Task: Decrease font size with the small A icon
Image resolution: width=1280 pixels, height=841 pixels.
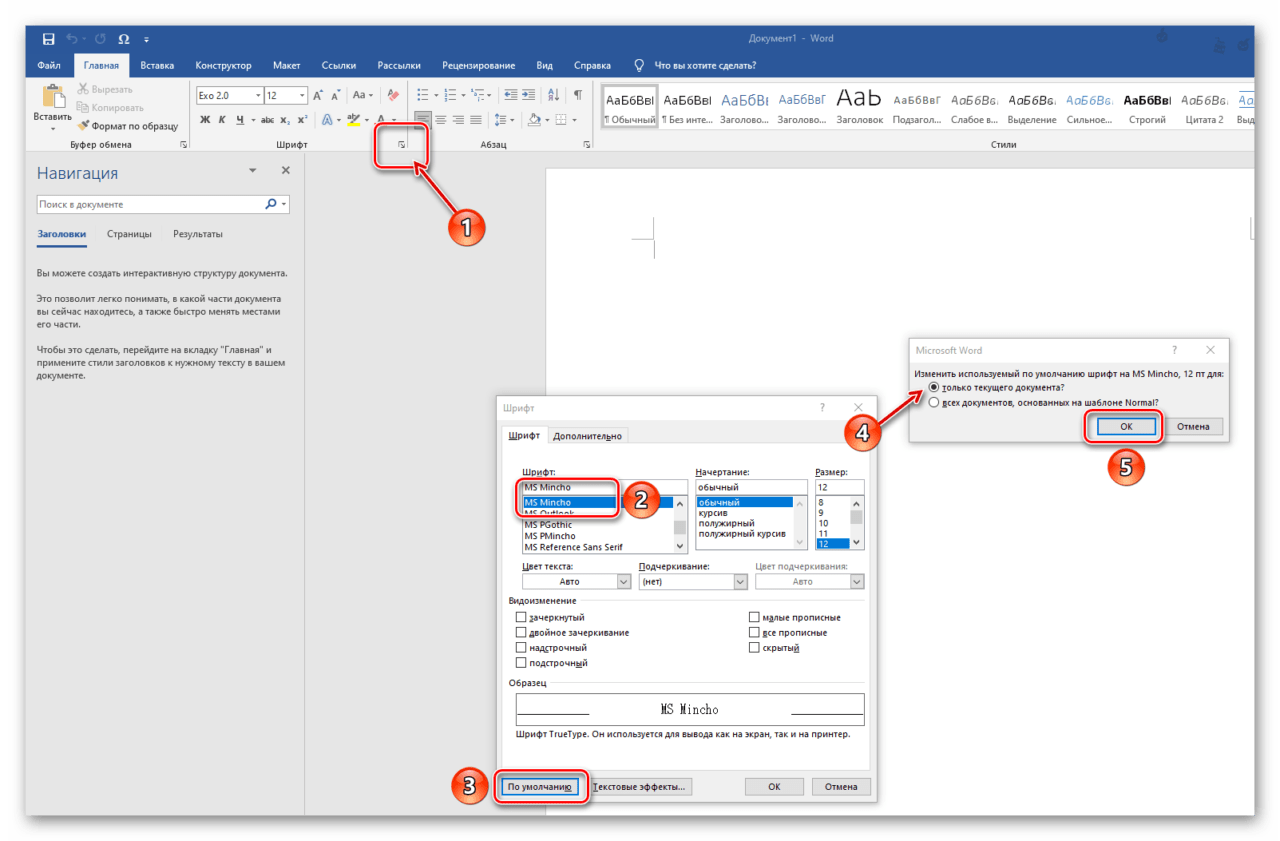Action: click(336, 95)
